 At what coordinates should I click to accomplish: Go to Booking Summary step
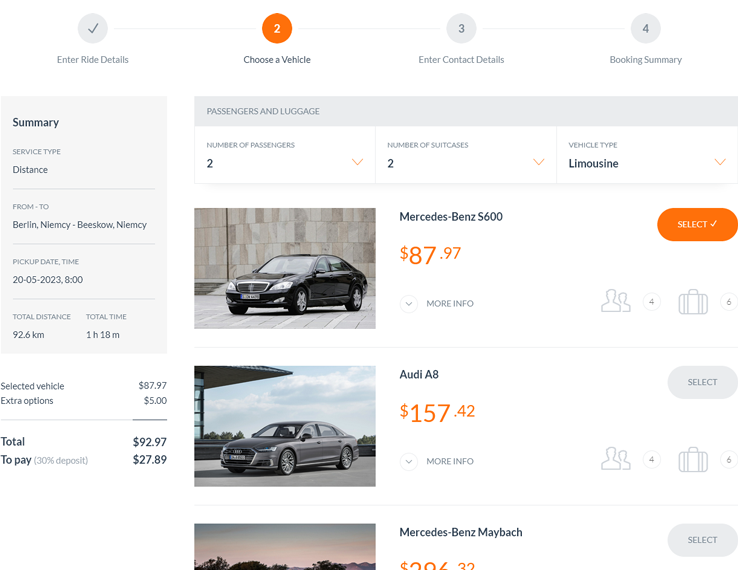click(x=645, y=60)
